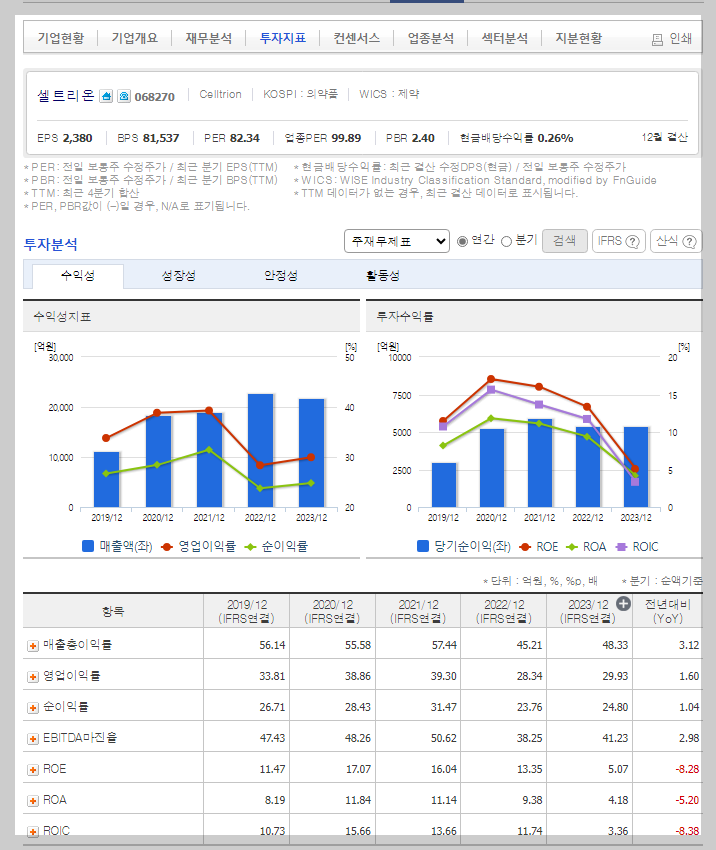Click the BPS 81,537 value
716x850 pixels.
[x=160, y=138]
